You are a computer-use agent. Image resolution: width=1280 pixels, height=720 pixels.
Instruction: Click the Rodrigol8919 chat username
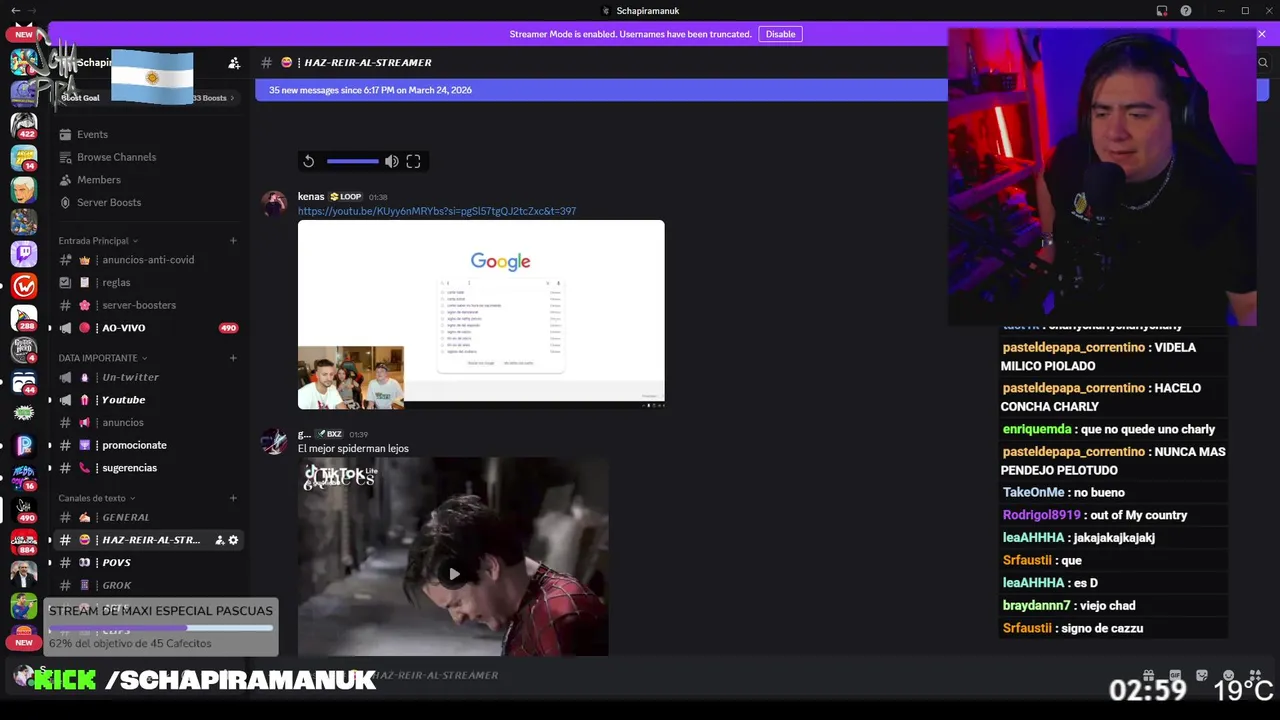(x=1041, y=515)
